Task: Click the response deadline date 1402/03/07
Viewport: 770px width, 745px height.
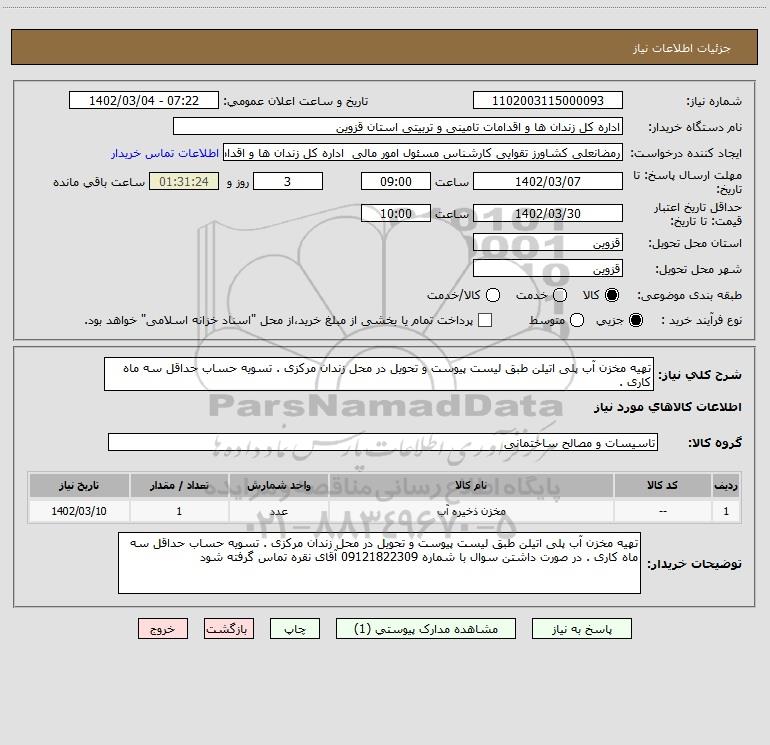Action: click(548, 181)
